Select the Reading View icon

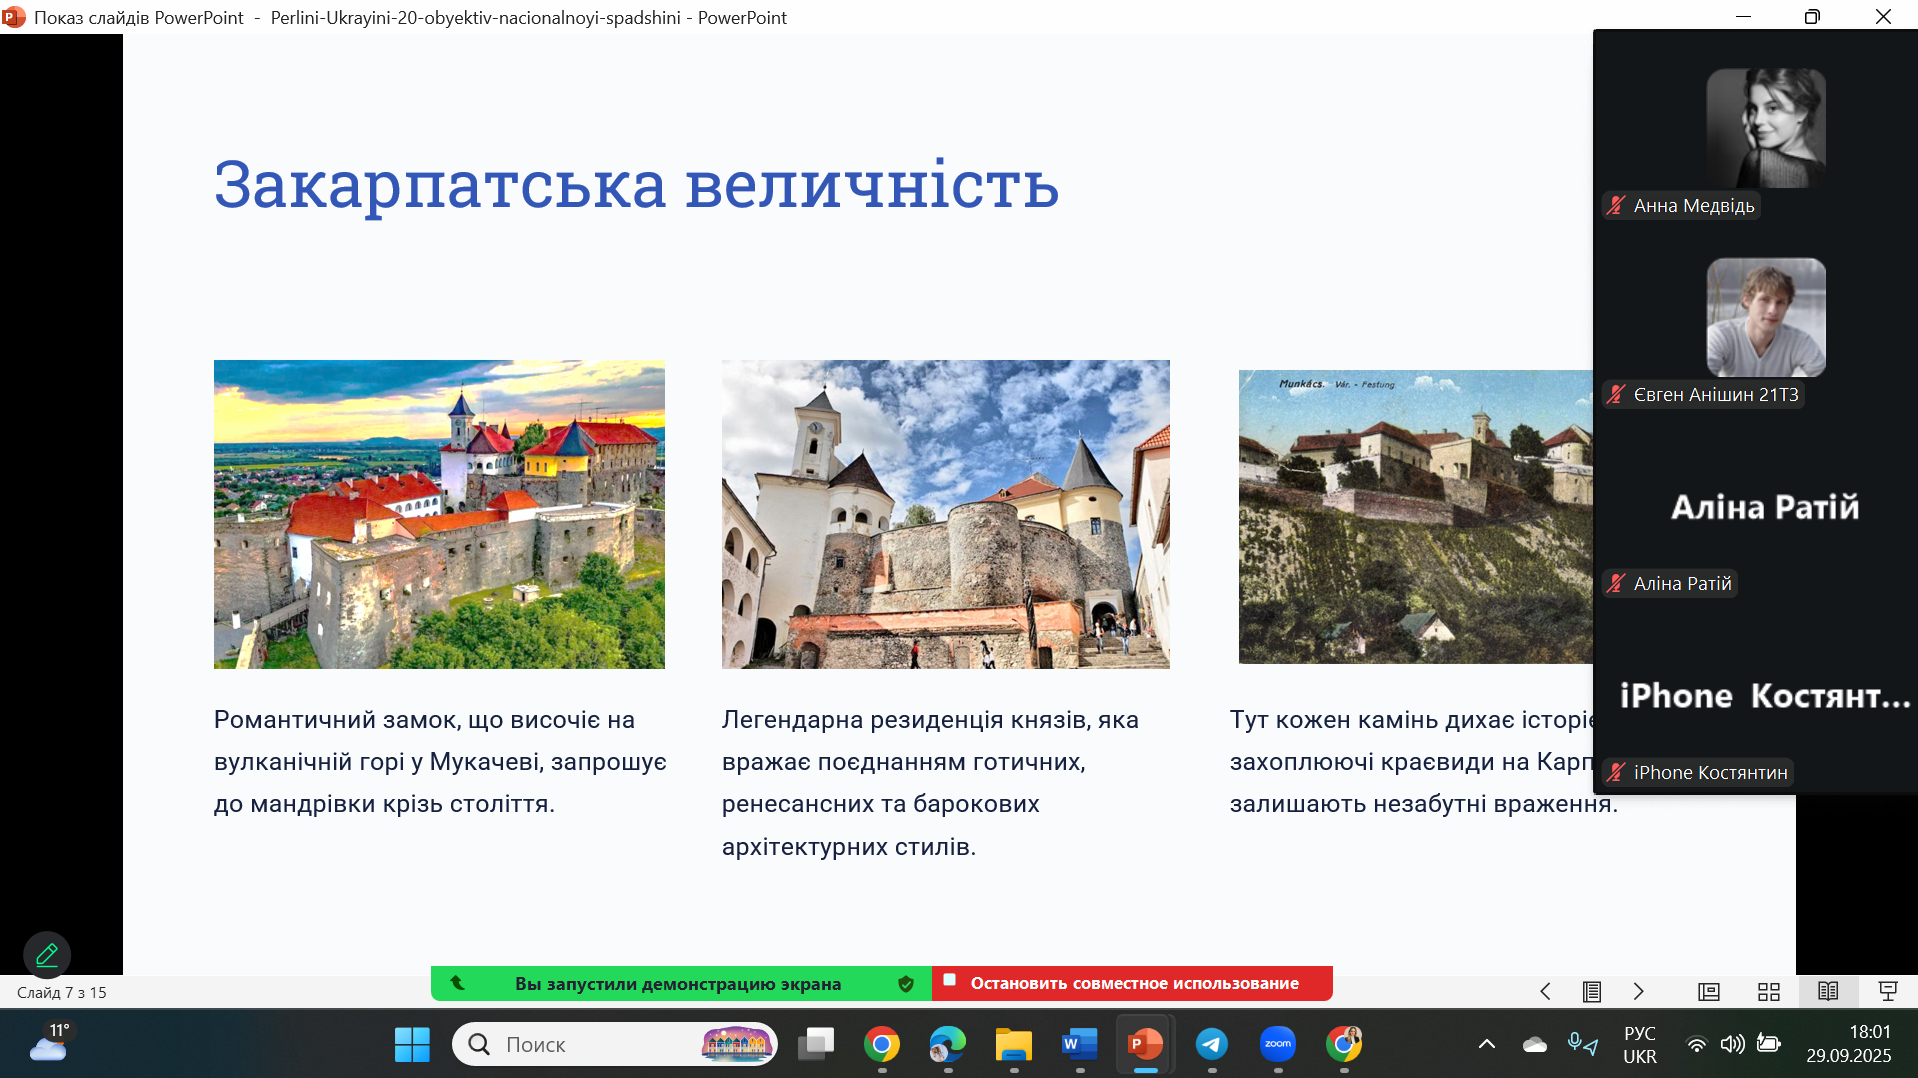click(x=1828, y=991)
